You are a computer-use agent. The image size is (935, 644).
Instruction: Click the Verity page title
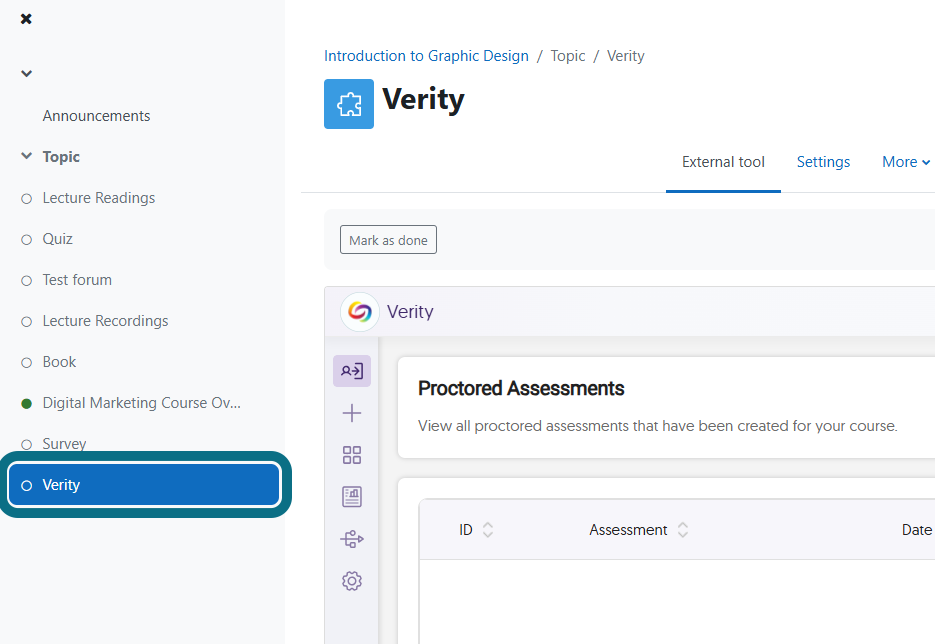tap(423, 100)
